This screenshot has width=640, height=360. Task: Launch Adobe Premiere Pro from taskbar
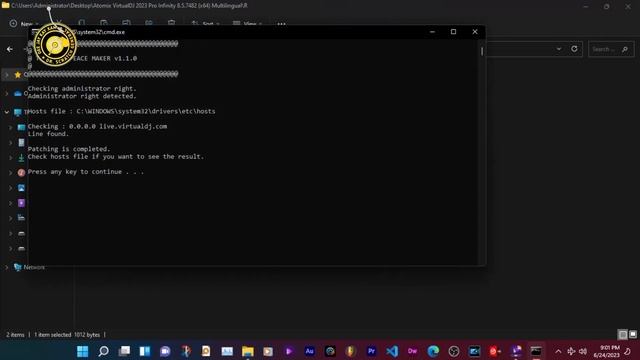click(371, 351)
